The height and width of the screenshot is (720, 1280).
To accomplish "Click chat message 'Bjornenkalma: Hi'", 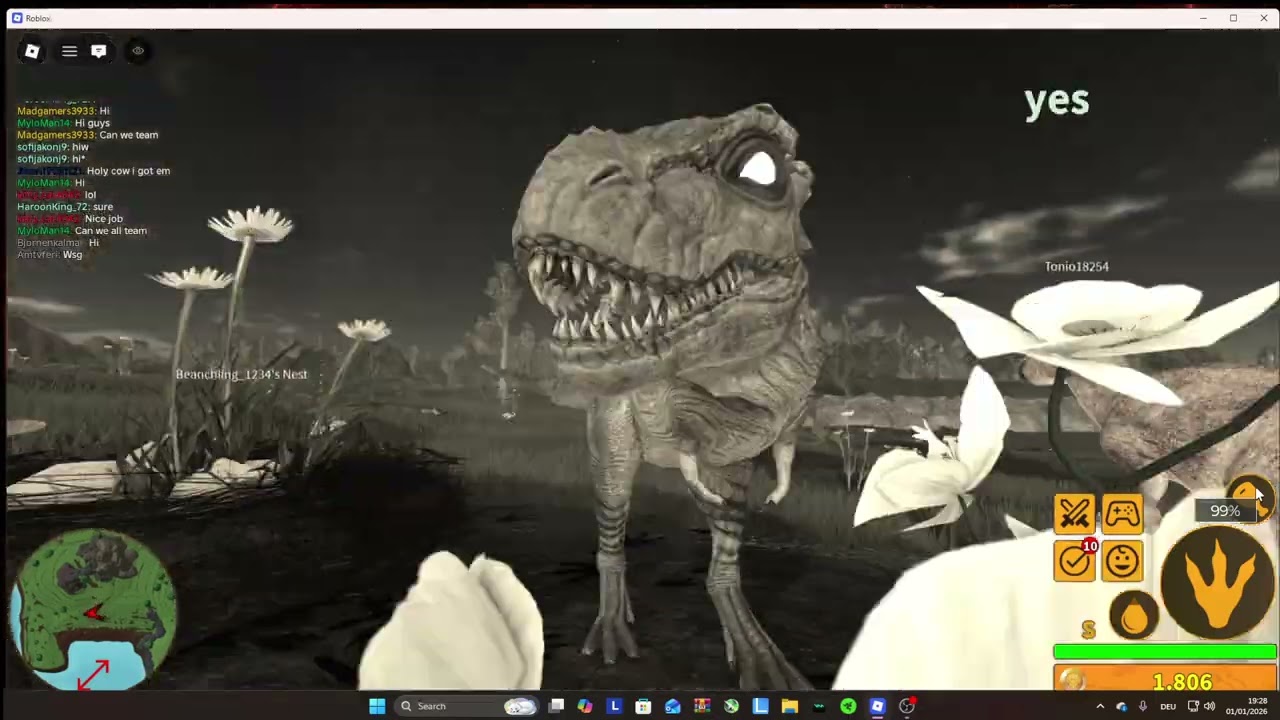I will pos(58,243).
